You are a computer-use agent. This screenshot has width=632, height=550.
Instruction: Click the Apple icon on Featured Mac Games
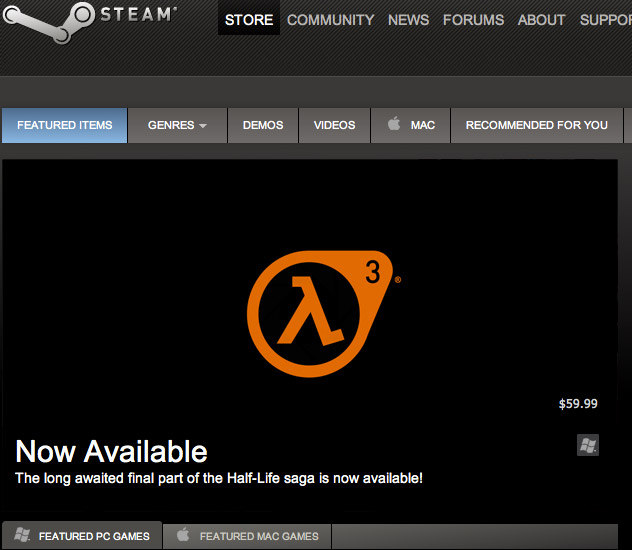tap(183, 536)
